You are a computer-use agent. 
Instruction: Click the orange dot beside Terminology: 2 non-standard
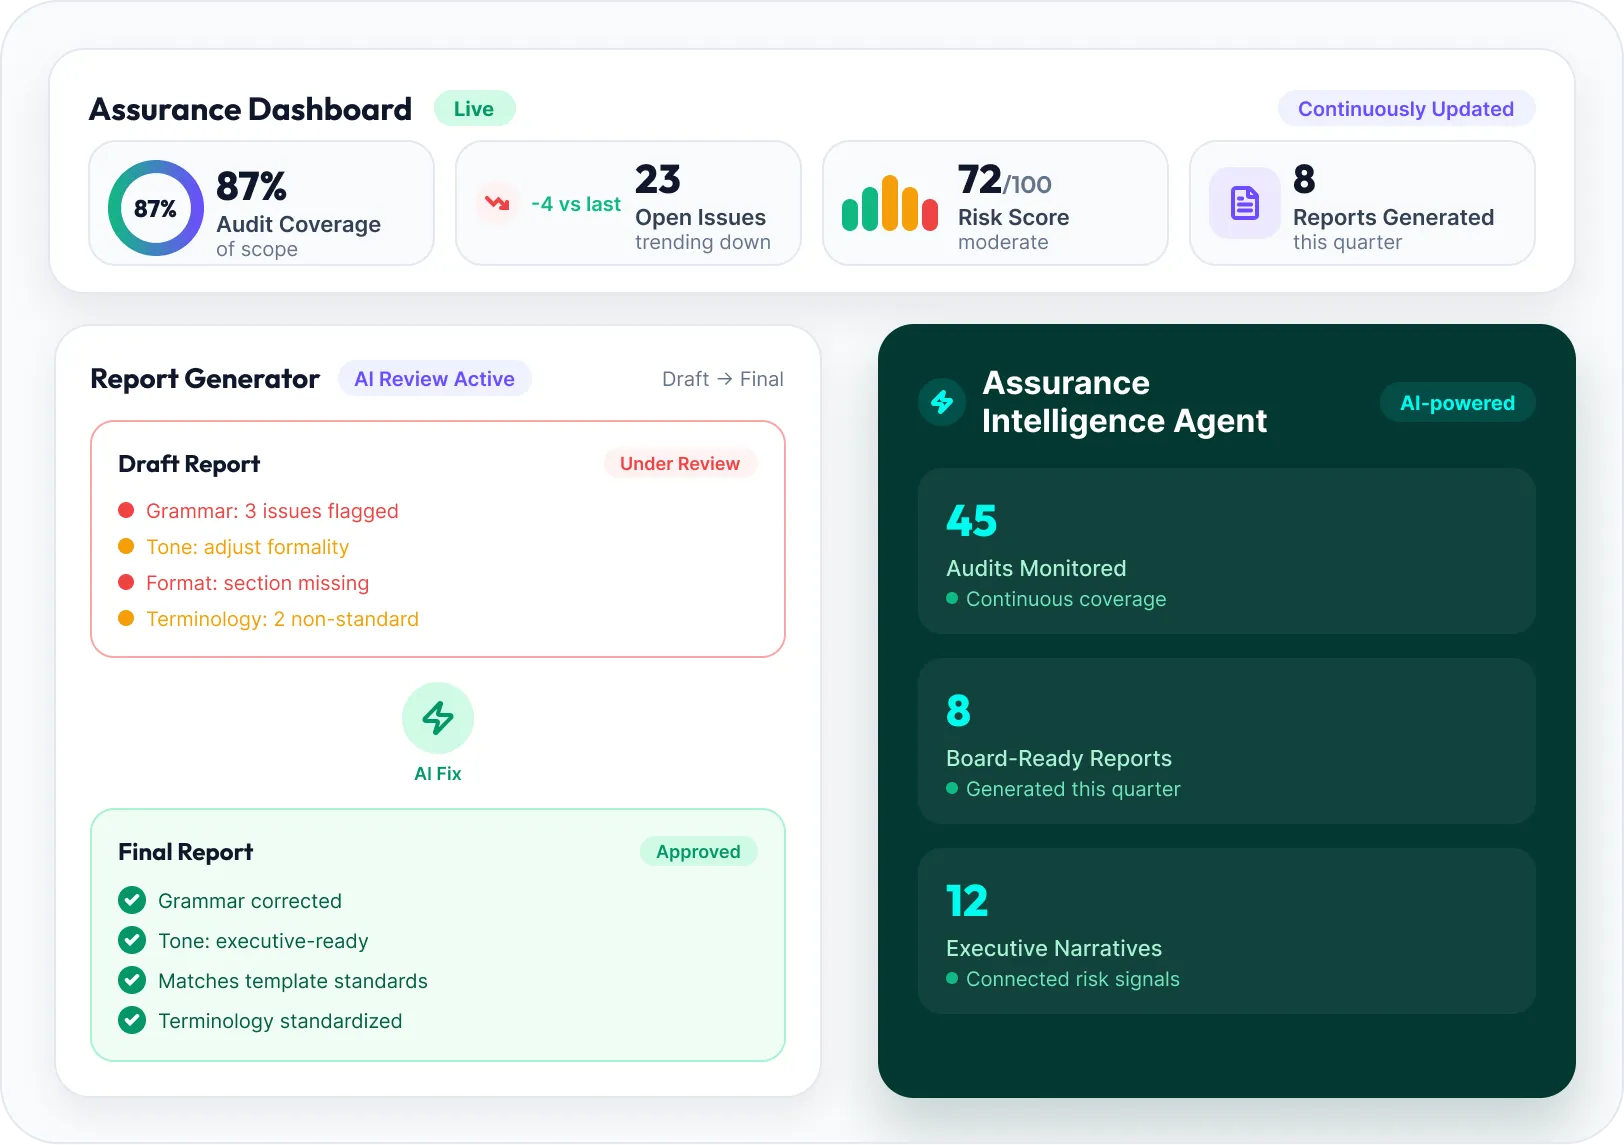(x=126, y=618)
